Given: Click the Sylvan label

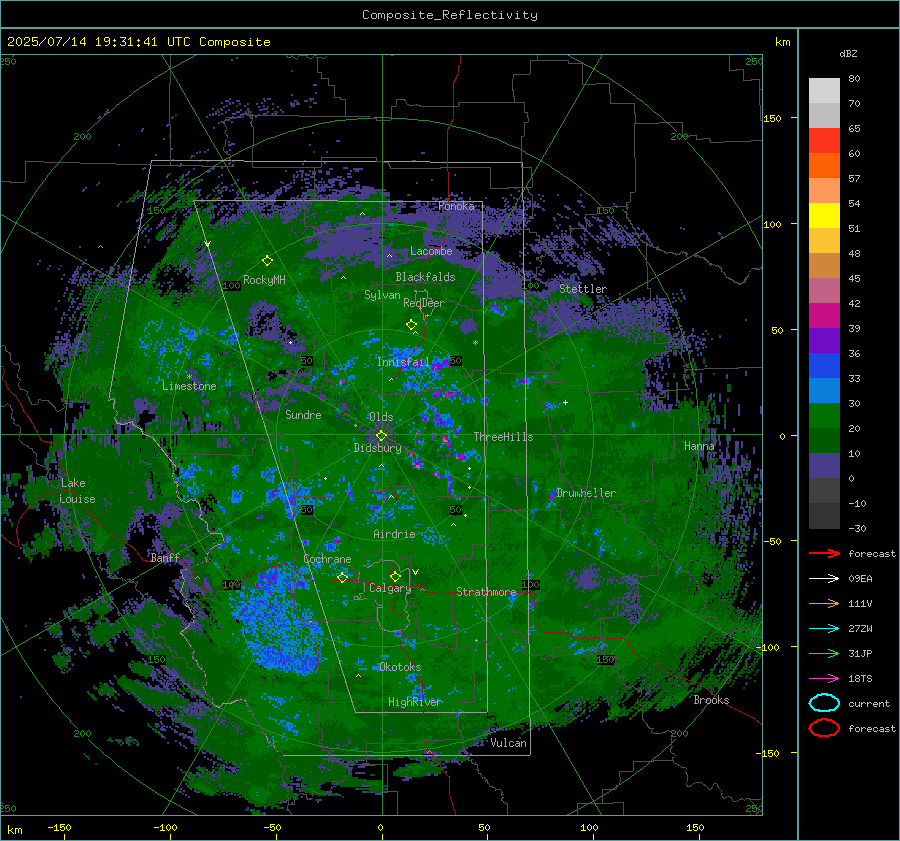Looking at the screenshot, I should 382,295.
